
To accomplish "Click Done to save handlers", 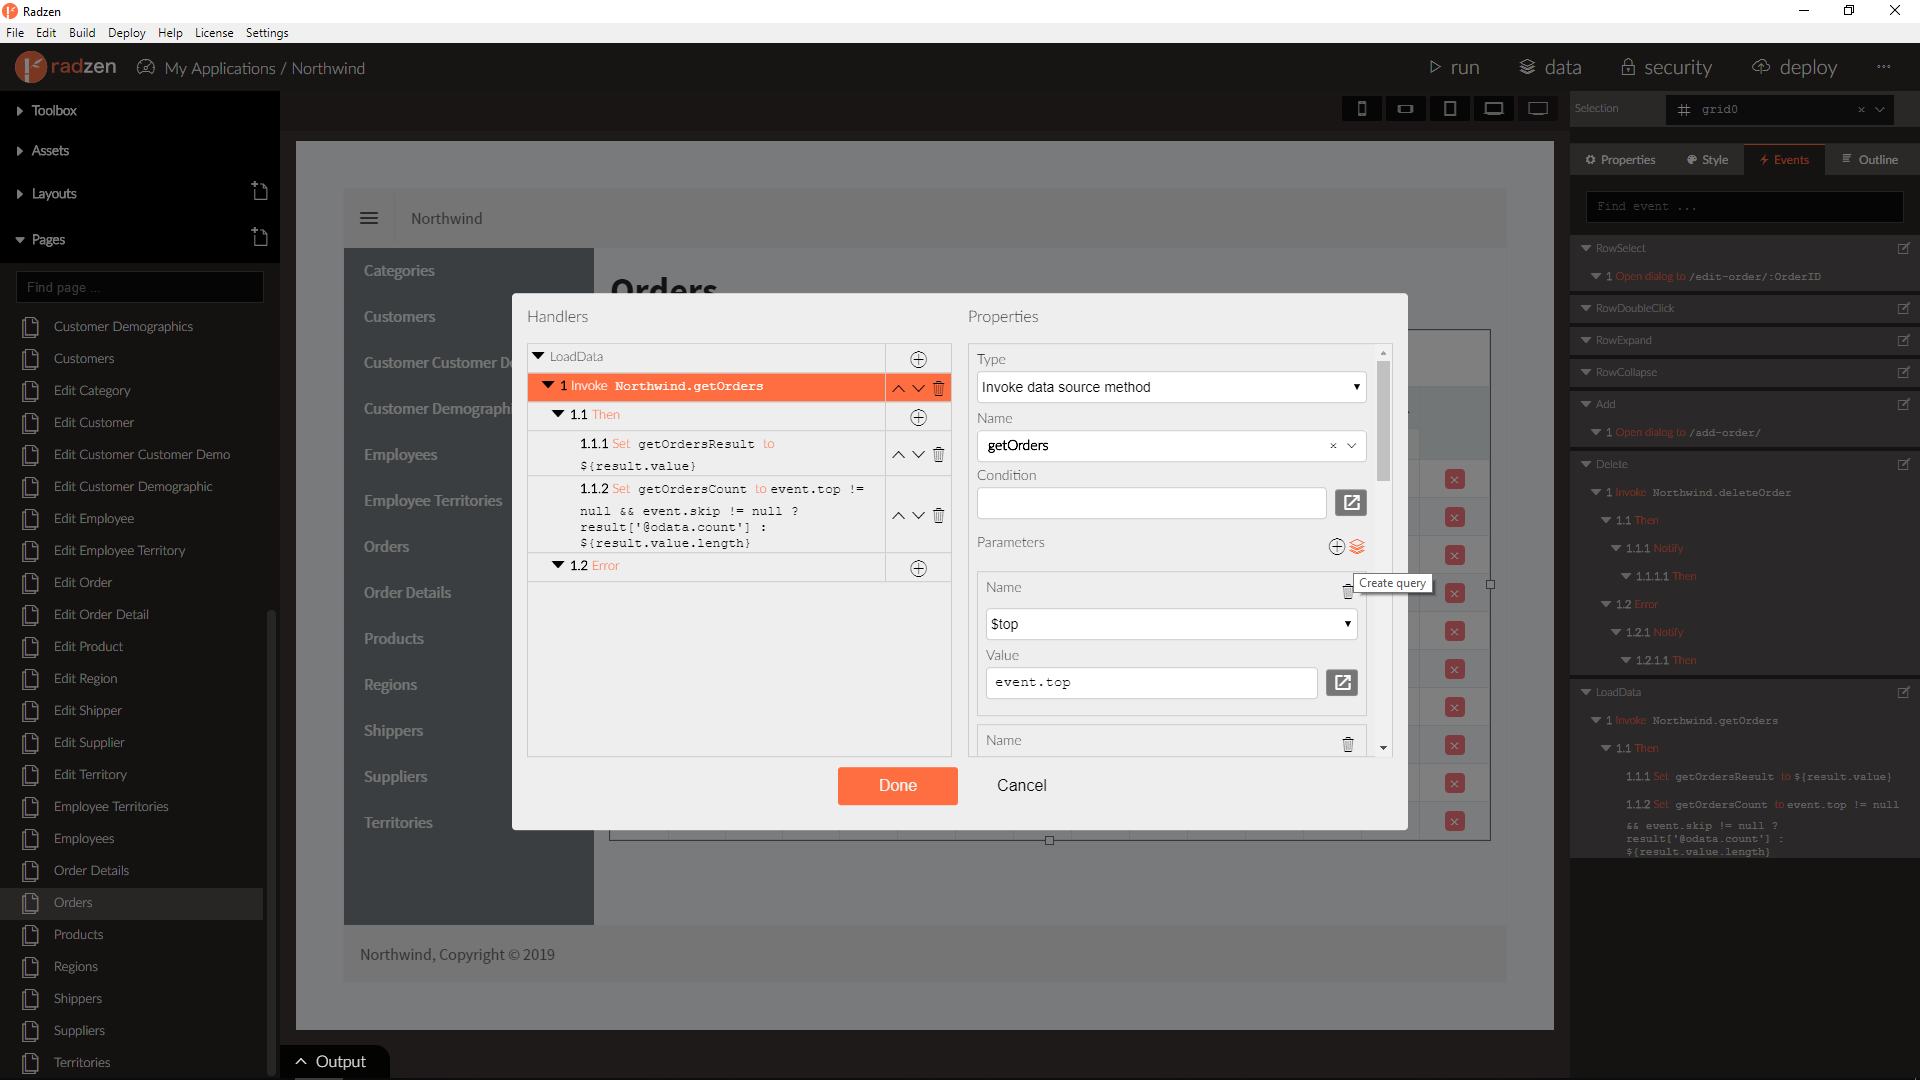I will click(898, 786).
